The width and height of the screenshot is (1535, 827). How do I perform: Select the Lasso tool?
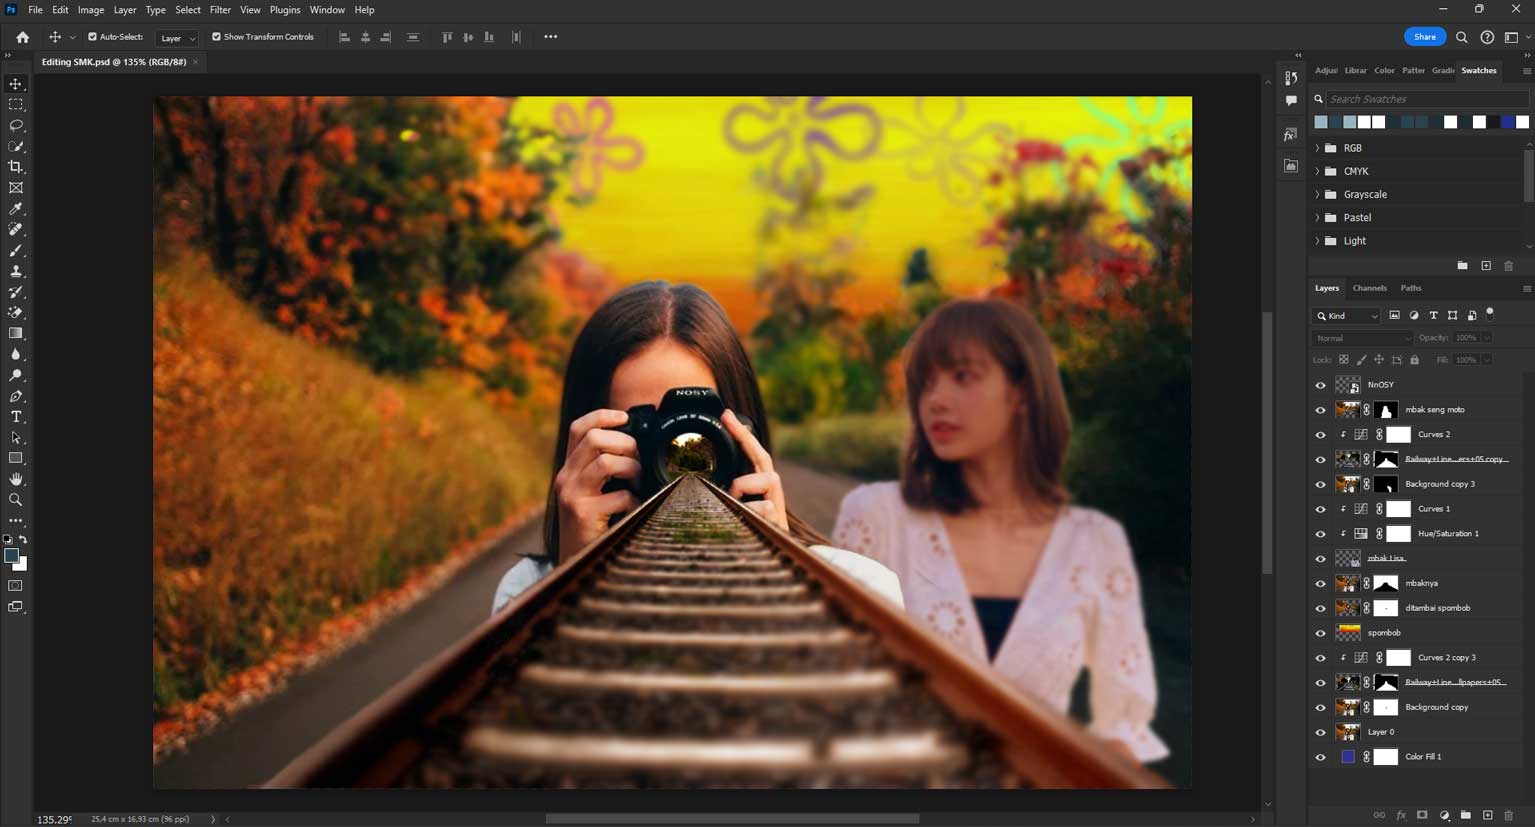click(x=16, y=126)
